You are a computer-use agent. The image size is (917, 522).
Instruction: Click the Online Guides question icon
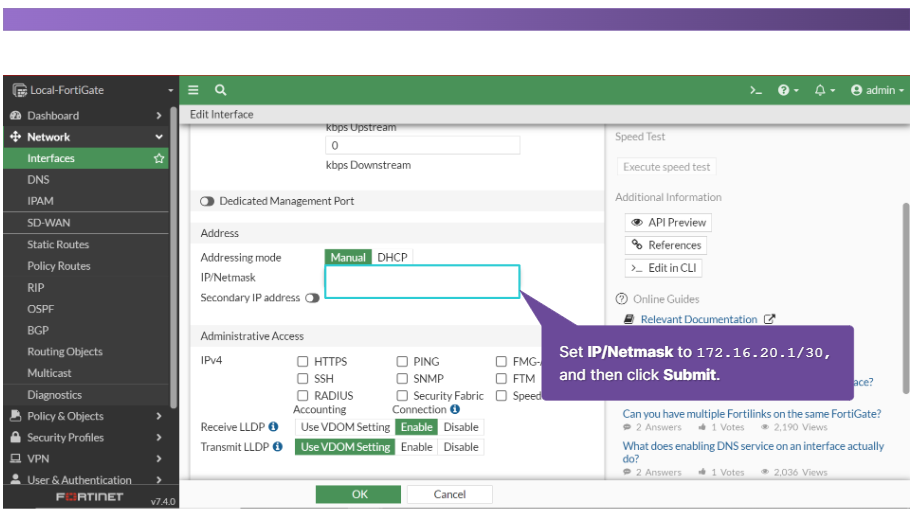[621, 299]
